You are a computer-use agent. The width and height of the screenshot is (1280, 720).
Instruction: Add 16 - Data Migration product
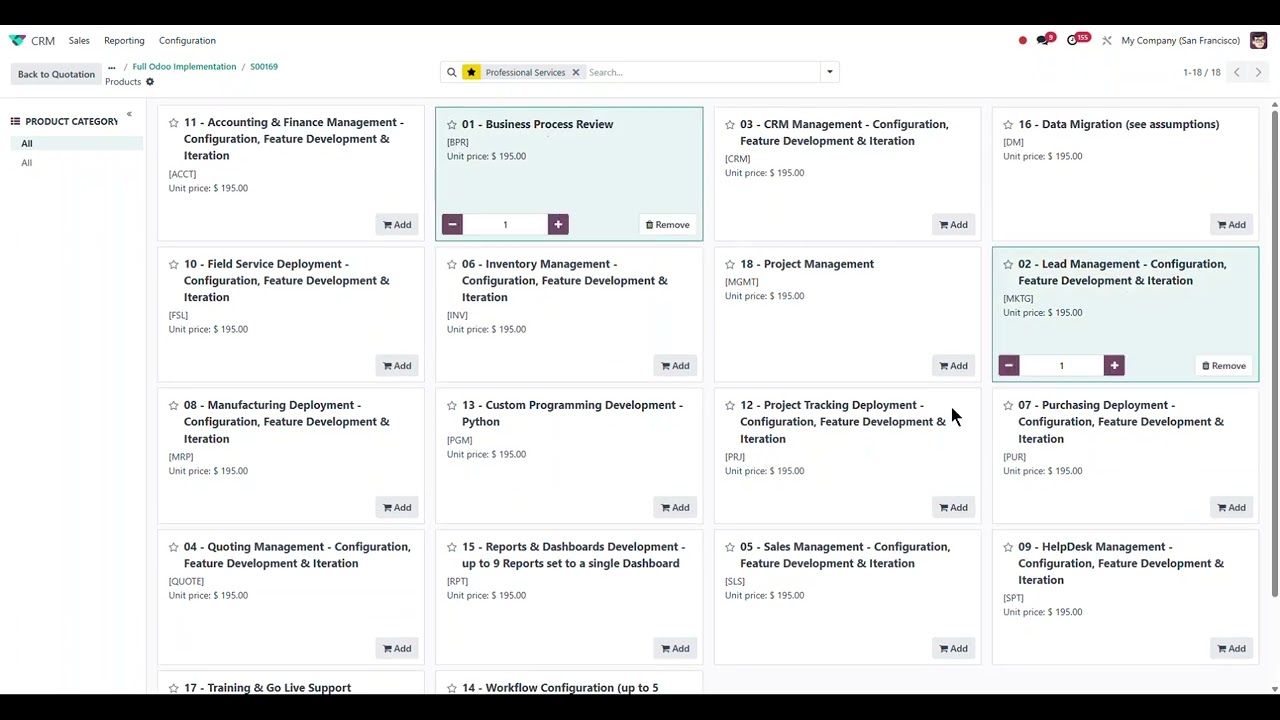[x=1231, y=224]
